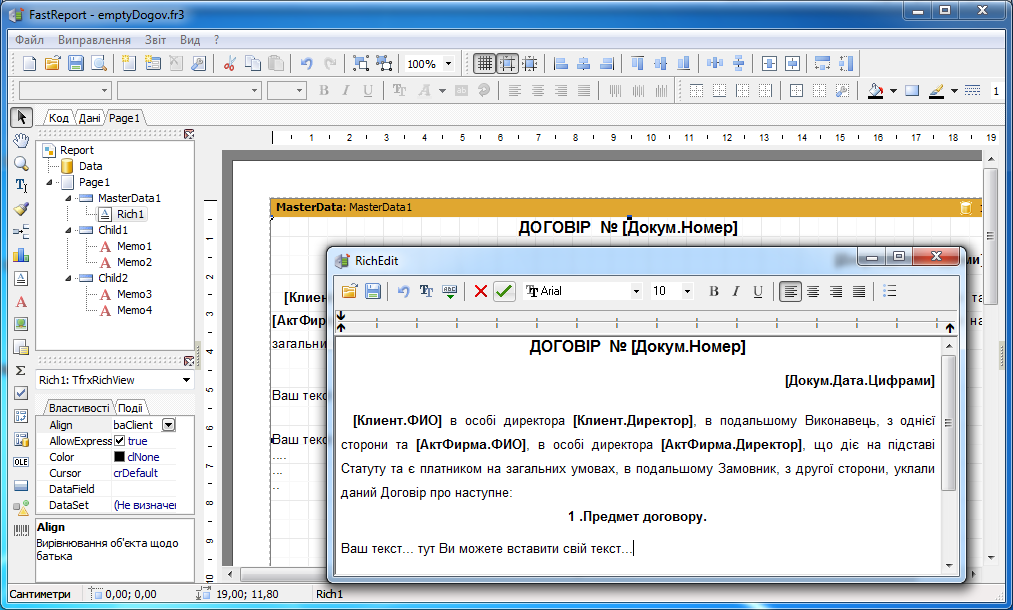The width and height of the screenshot is (1013, 610).
Task: Click the green checkmark in RichEdit toolbar
Action: [x=504, y=291]
